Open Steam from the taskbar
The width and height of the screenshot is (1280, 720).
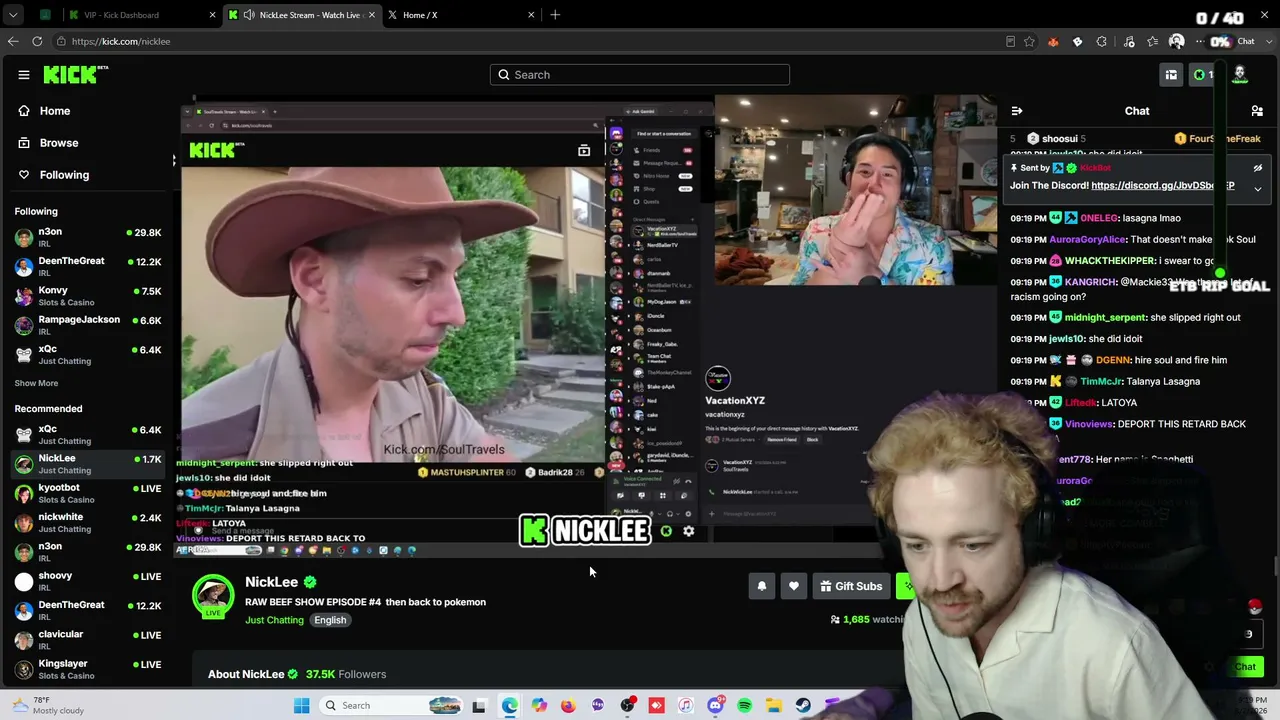point(803,706)
